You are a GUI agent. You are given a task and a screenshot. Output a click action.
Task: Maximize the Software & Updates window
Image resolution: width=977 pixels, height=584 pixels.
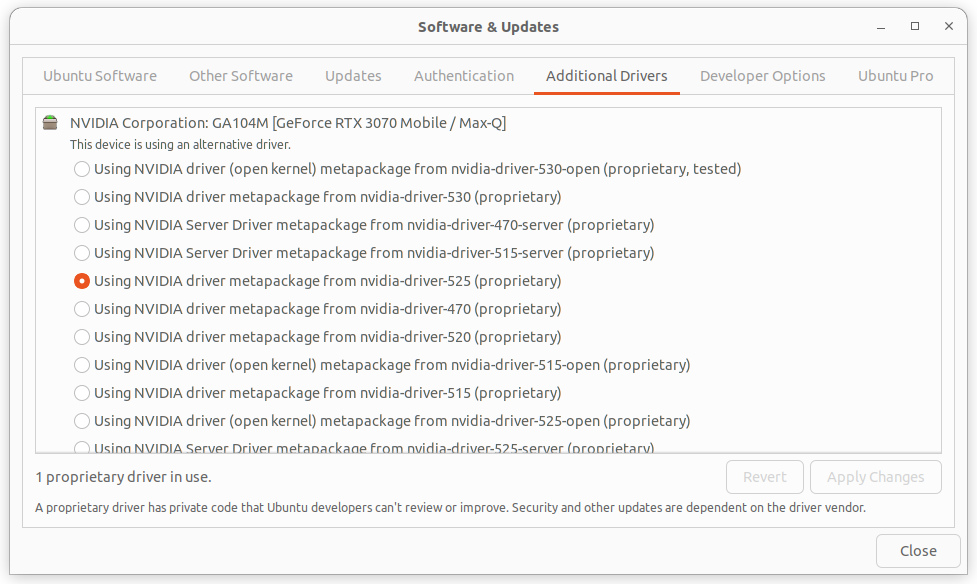click(915, 26)
